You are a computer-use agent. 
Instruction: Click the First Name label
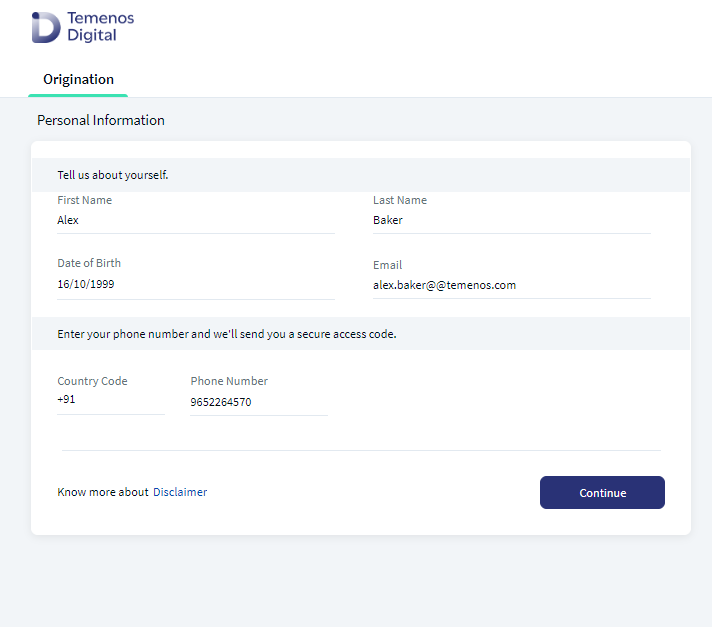(x=84, y=200)
